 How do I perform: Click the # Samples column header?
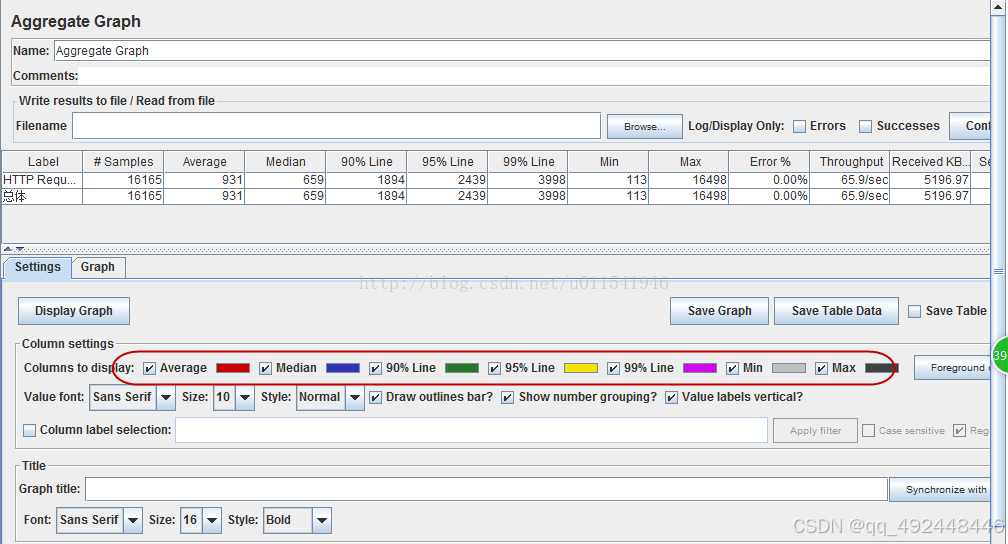[123, 162]
